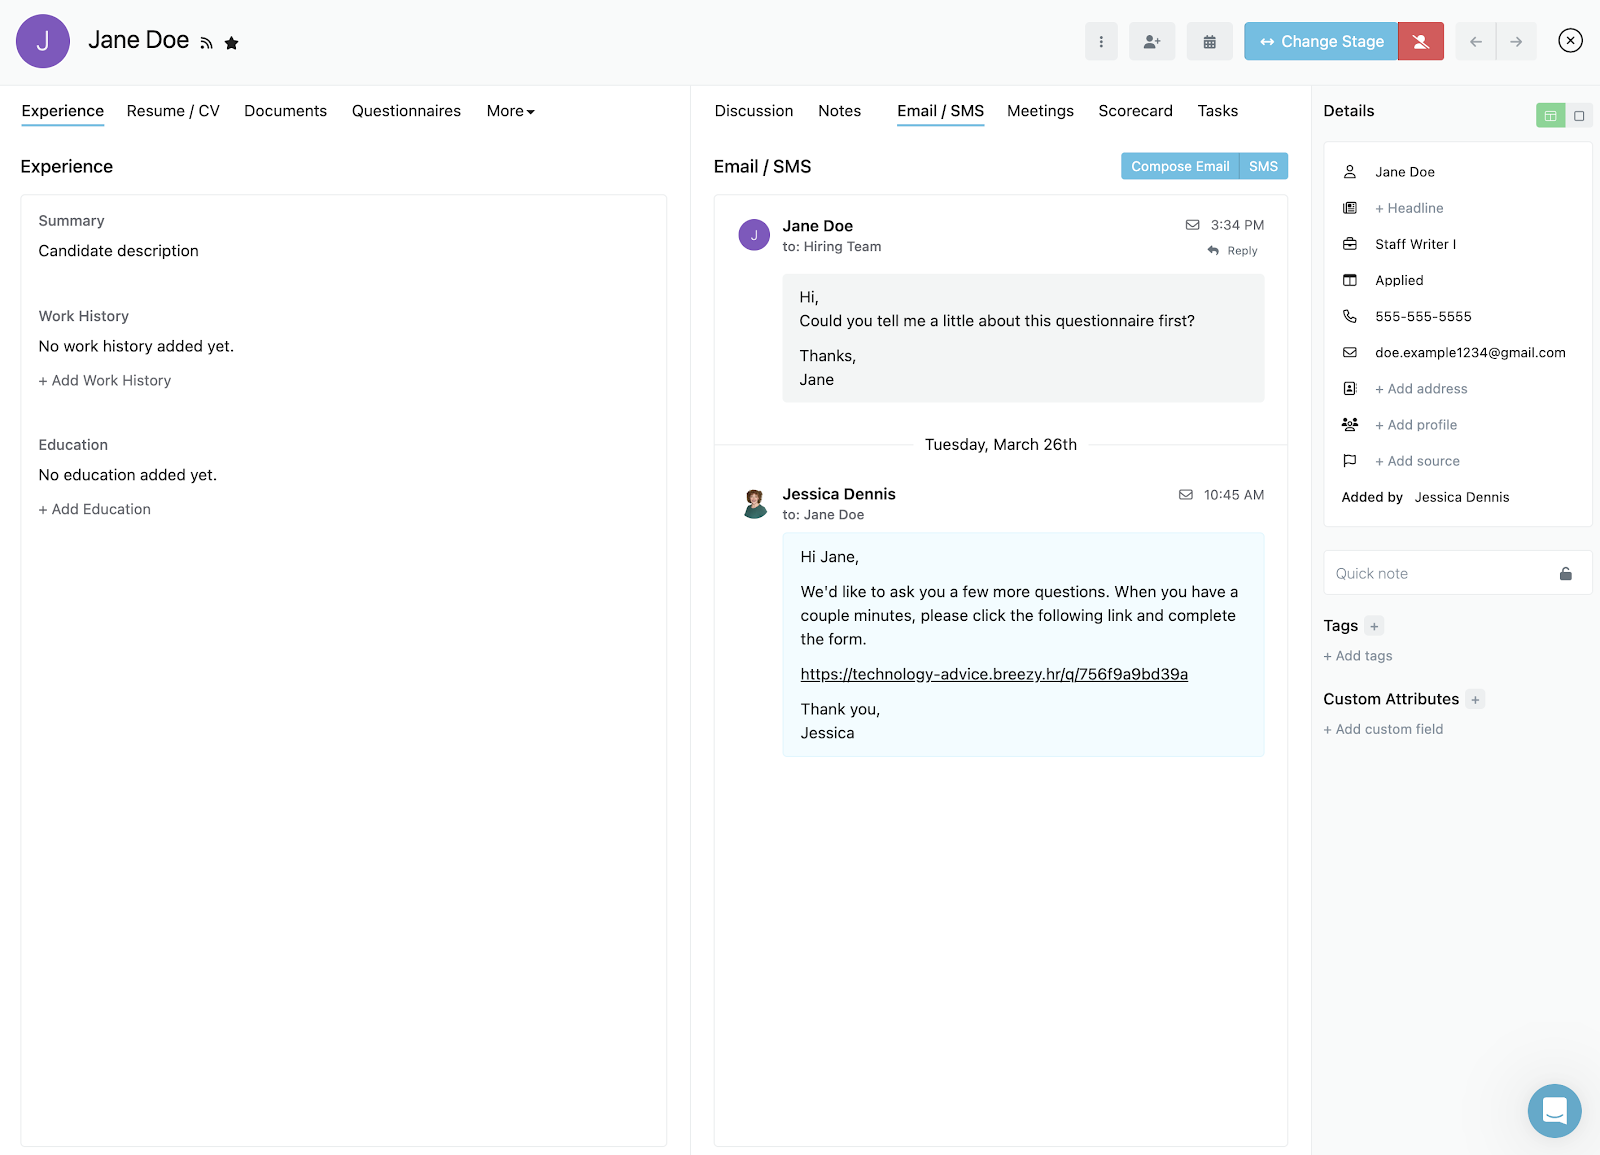Open the Tasks tab
1600x1155 pixels.
[1218, 111]
